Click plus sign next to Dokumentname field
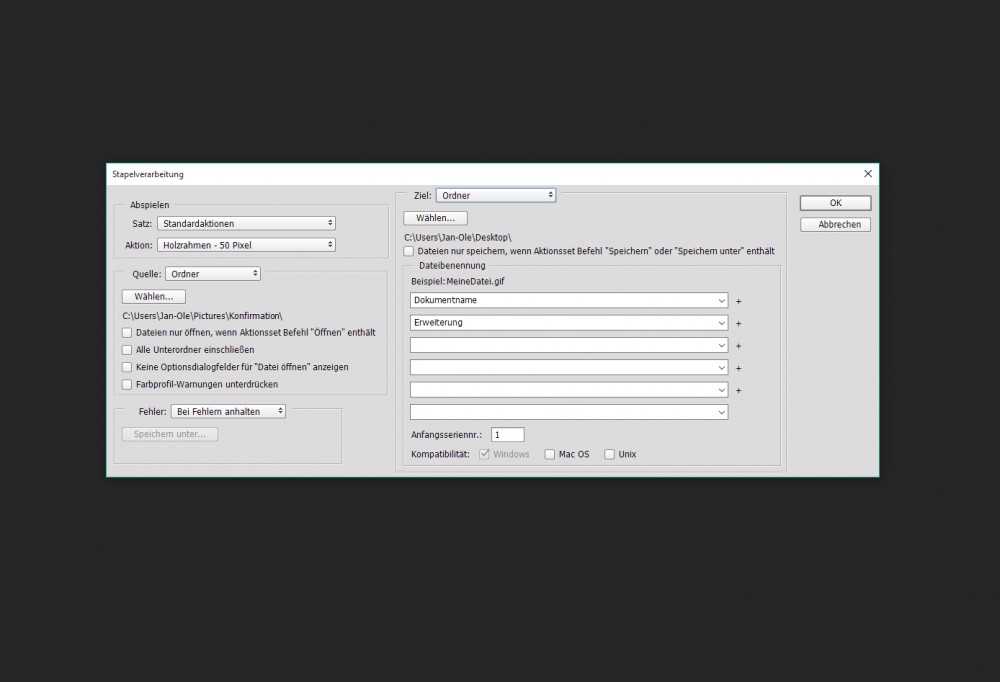Viewport: 1000px width, 682px height. (739, 301)
